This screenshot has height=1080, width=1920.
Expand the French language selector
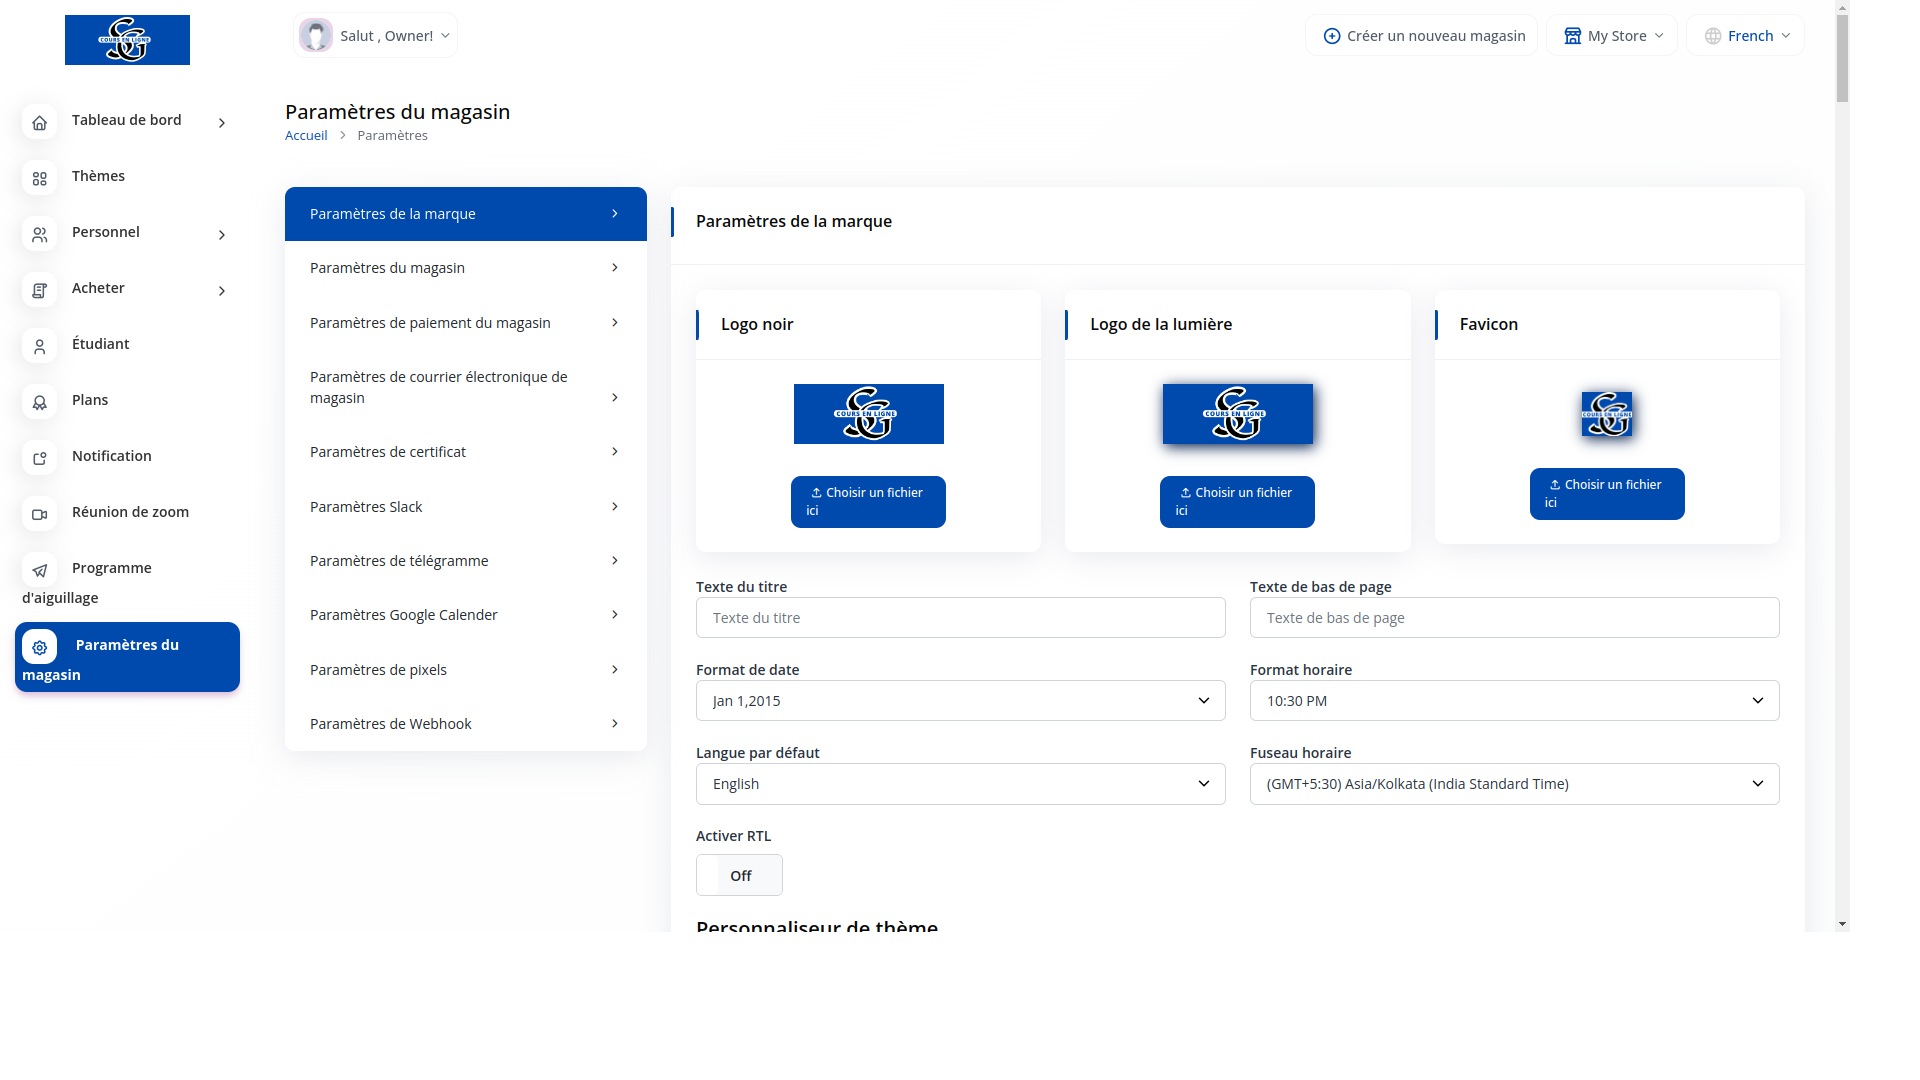pyautogui.click(x=1745, y=36)
